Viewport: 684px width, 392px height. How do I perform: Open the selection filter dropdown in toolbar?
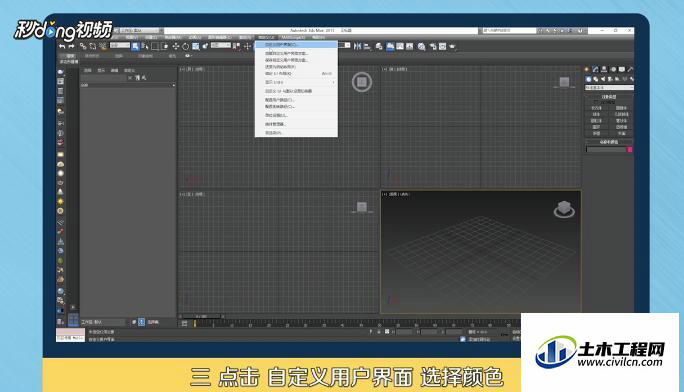point(120,45)
